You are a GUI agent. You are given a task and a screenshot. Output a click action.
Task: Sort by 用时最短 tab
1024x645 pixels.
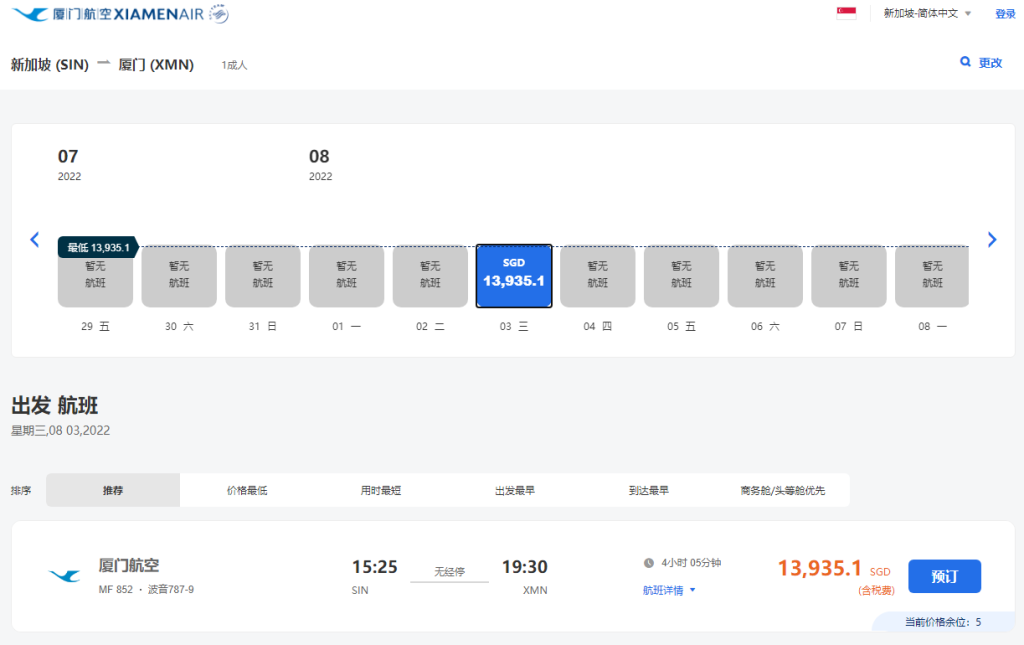pos(381,490)
